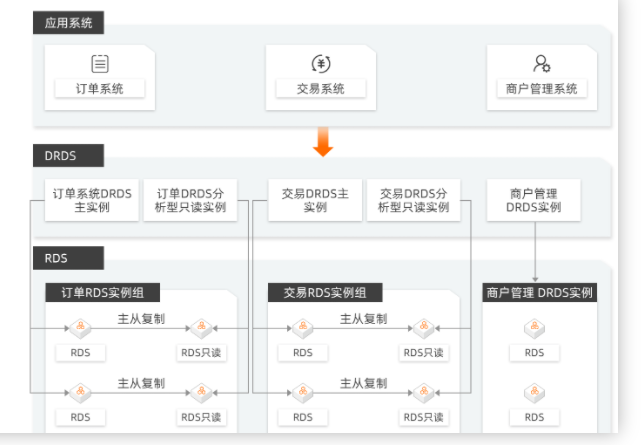The height and width of the screenshot is (445, 641).
Task: Select the 交易DRDS主实例 box
Action: [x=315, y=200]
